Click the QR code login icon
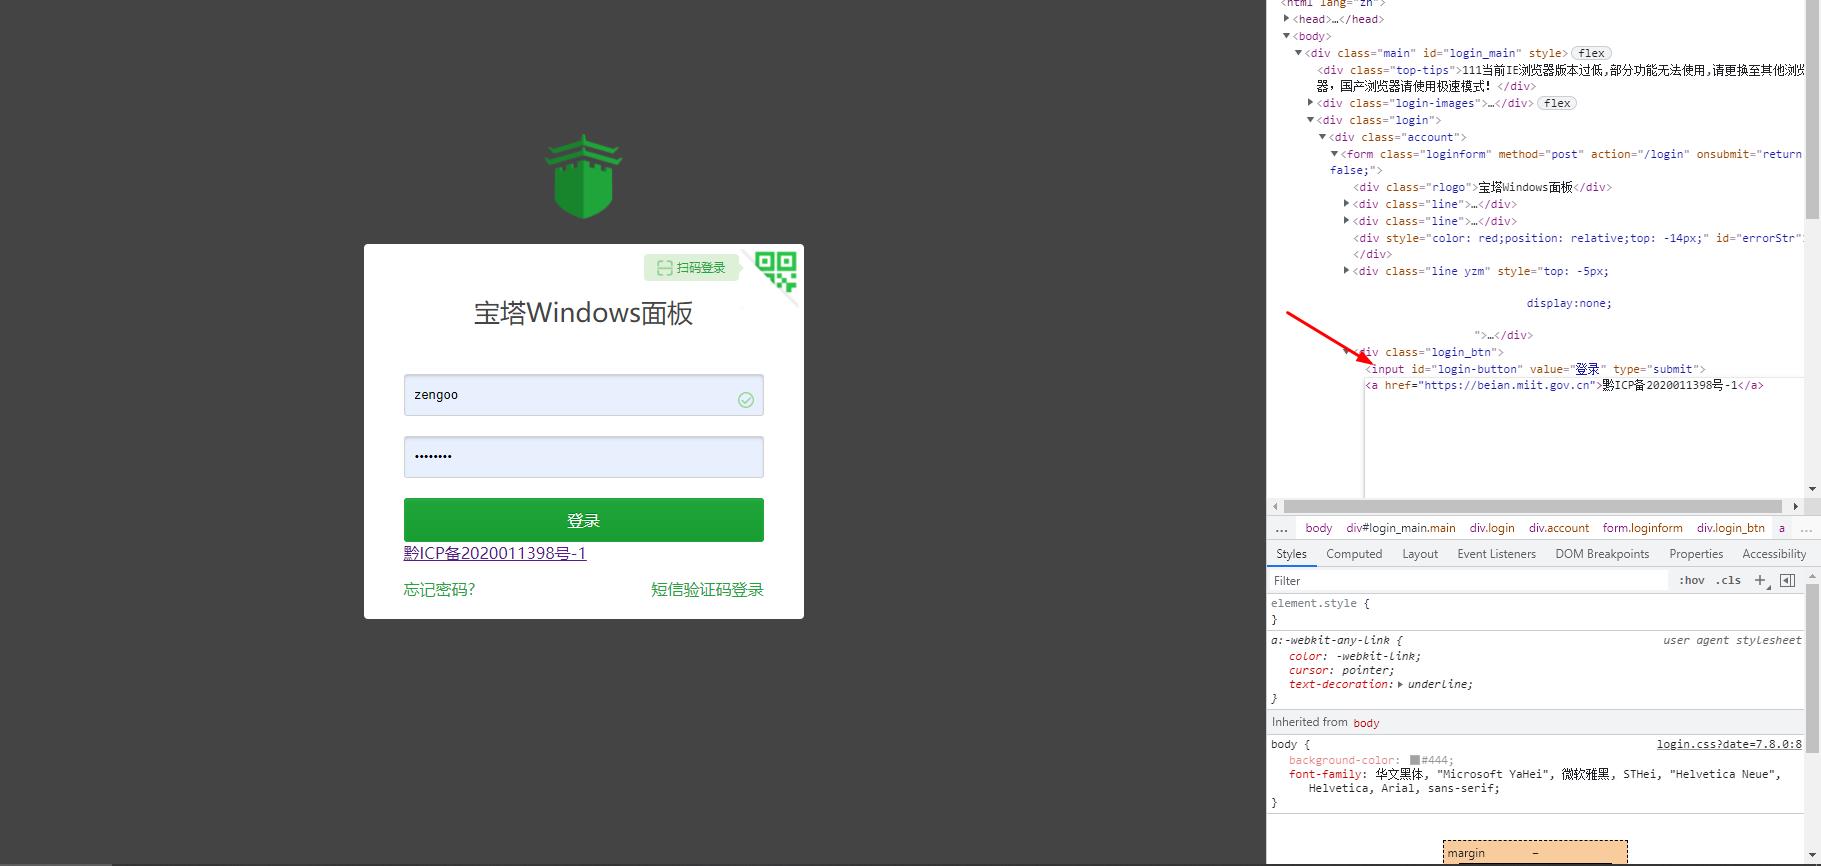This screenshot has width=1821, height=866. coord(776,270)
